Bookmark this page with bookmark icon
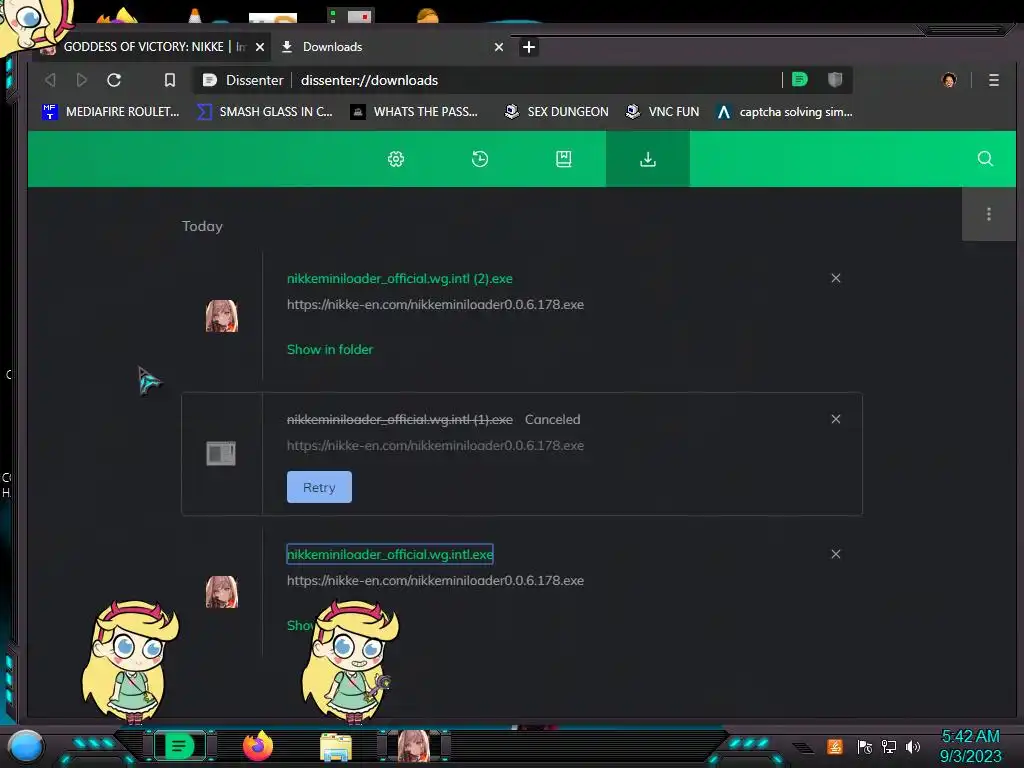 tap(170, 80)
